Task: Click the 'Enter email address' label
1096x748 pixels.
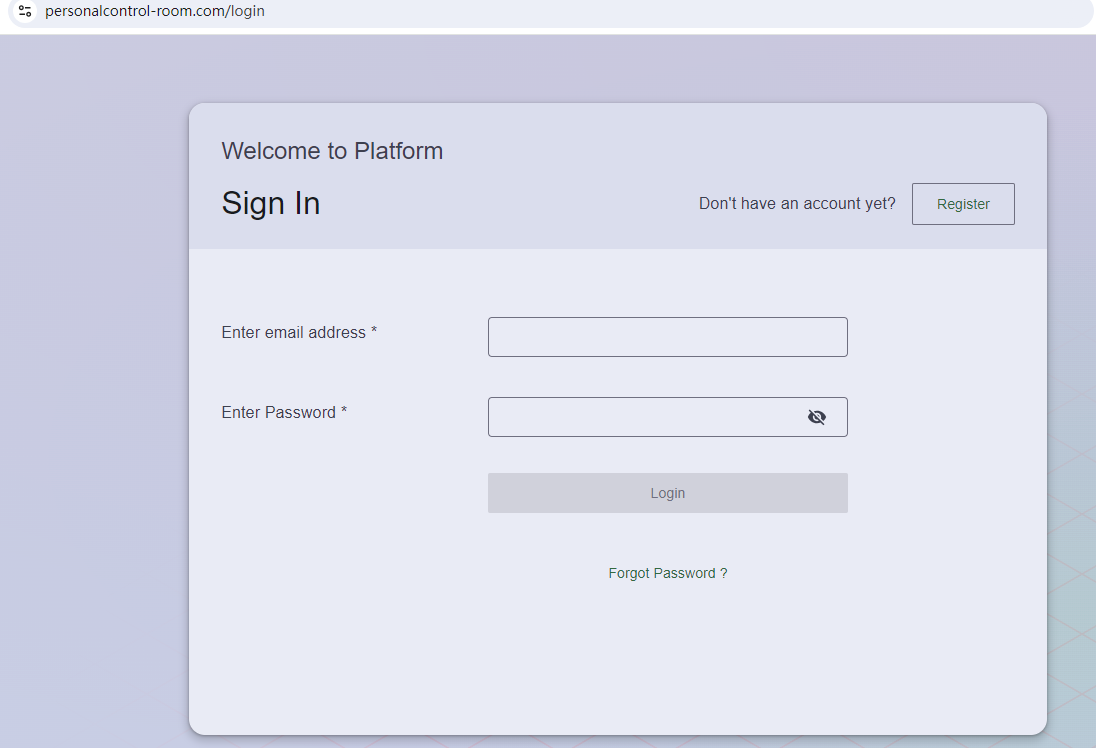Action: (293, 333)
